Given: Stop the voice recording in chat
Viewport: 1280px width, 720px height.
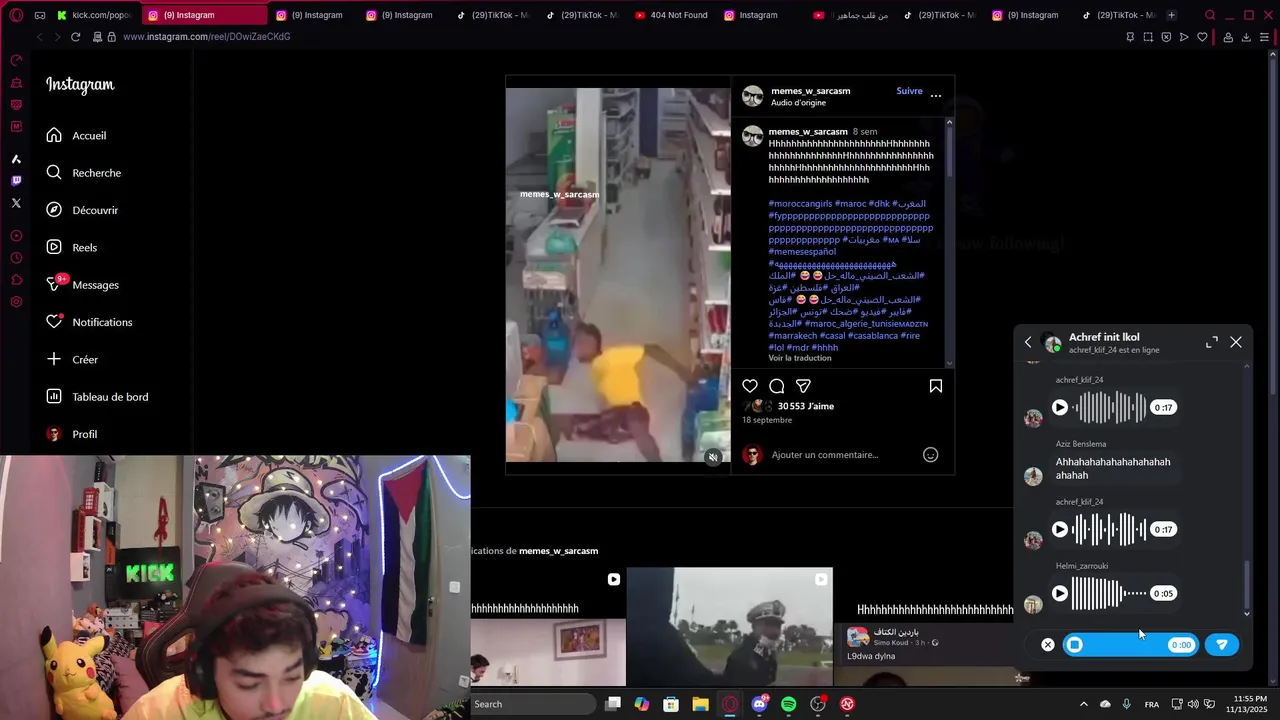Looking at the screenshot, I should (x=1075, y=645).
